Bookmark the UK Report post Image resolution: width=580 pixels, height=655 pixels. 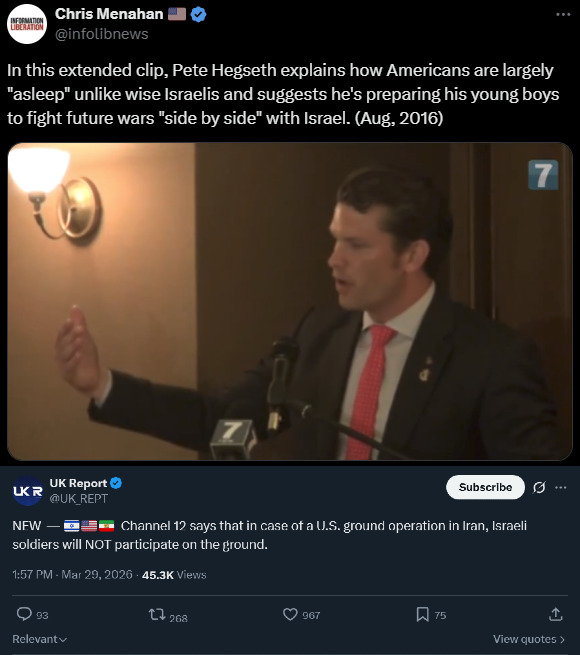point(422,614)
